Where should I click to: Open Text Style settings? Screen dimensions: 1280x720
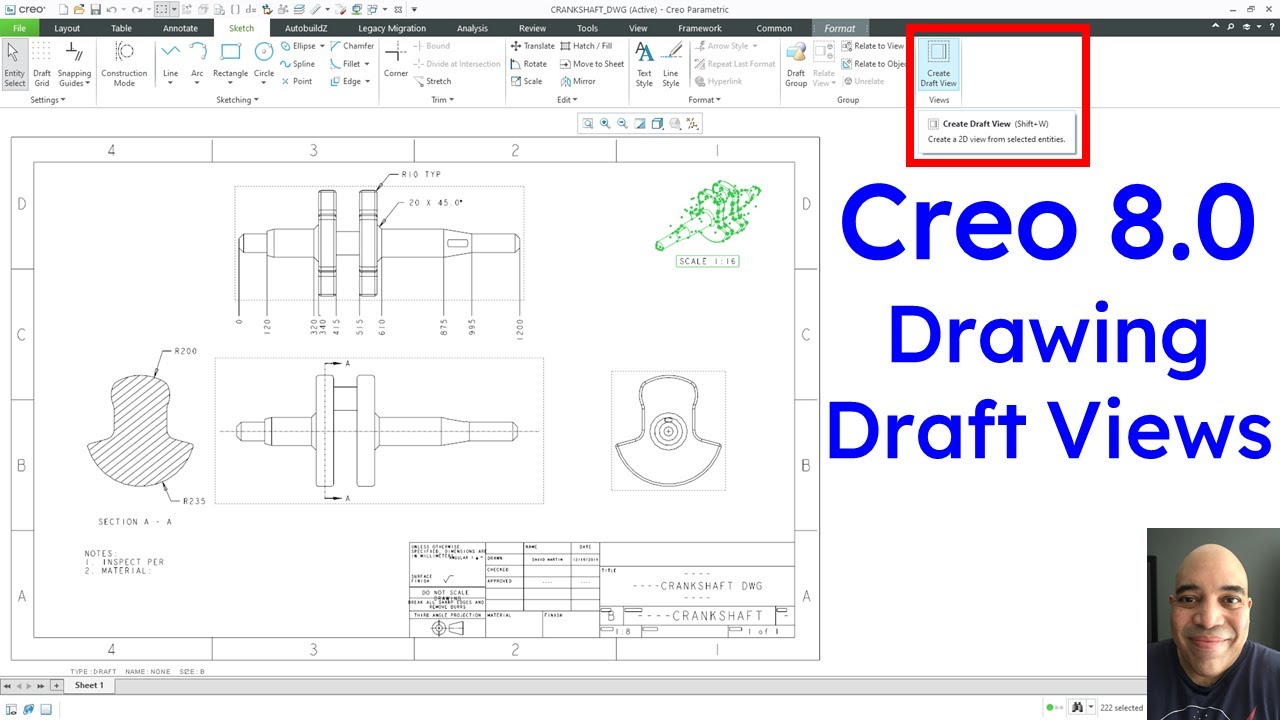[644, 65]
